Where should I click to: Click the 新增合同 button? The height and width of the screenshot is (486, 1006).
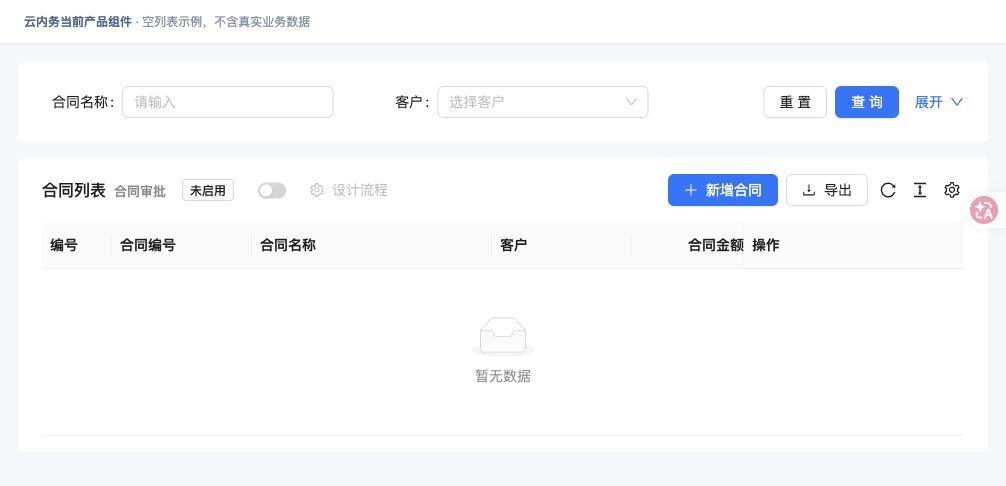[x=723, y=190]
